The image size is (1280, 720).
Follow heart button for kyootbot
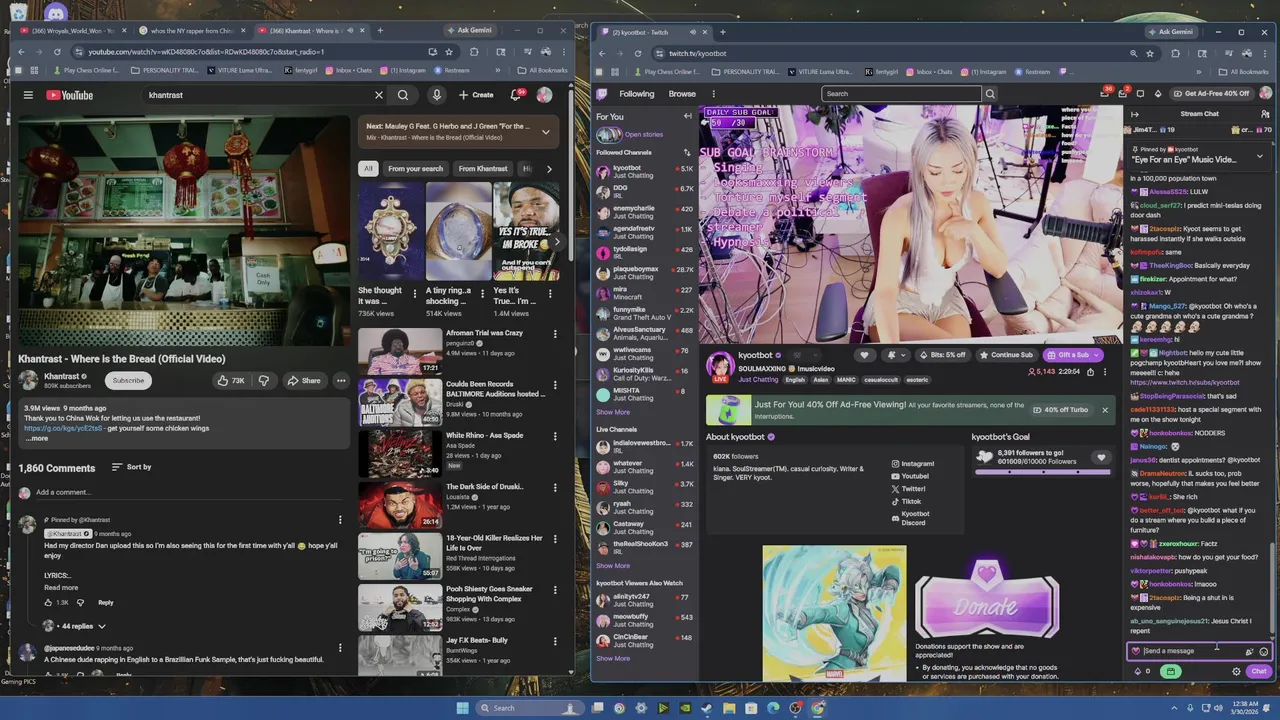point(865,355)
